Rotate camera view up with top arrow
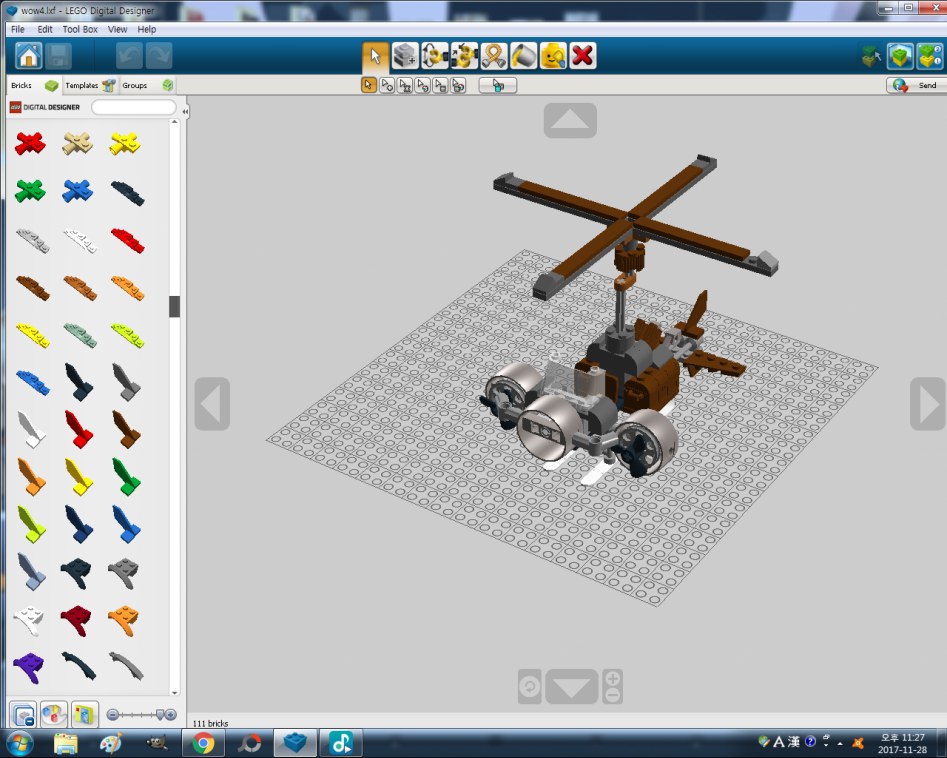The height and width of the screenshot is (758, 947). pos(570,121)
